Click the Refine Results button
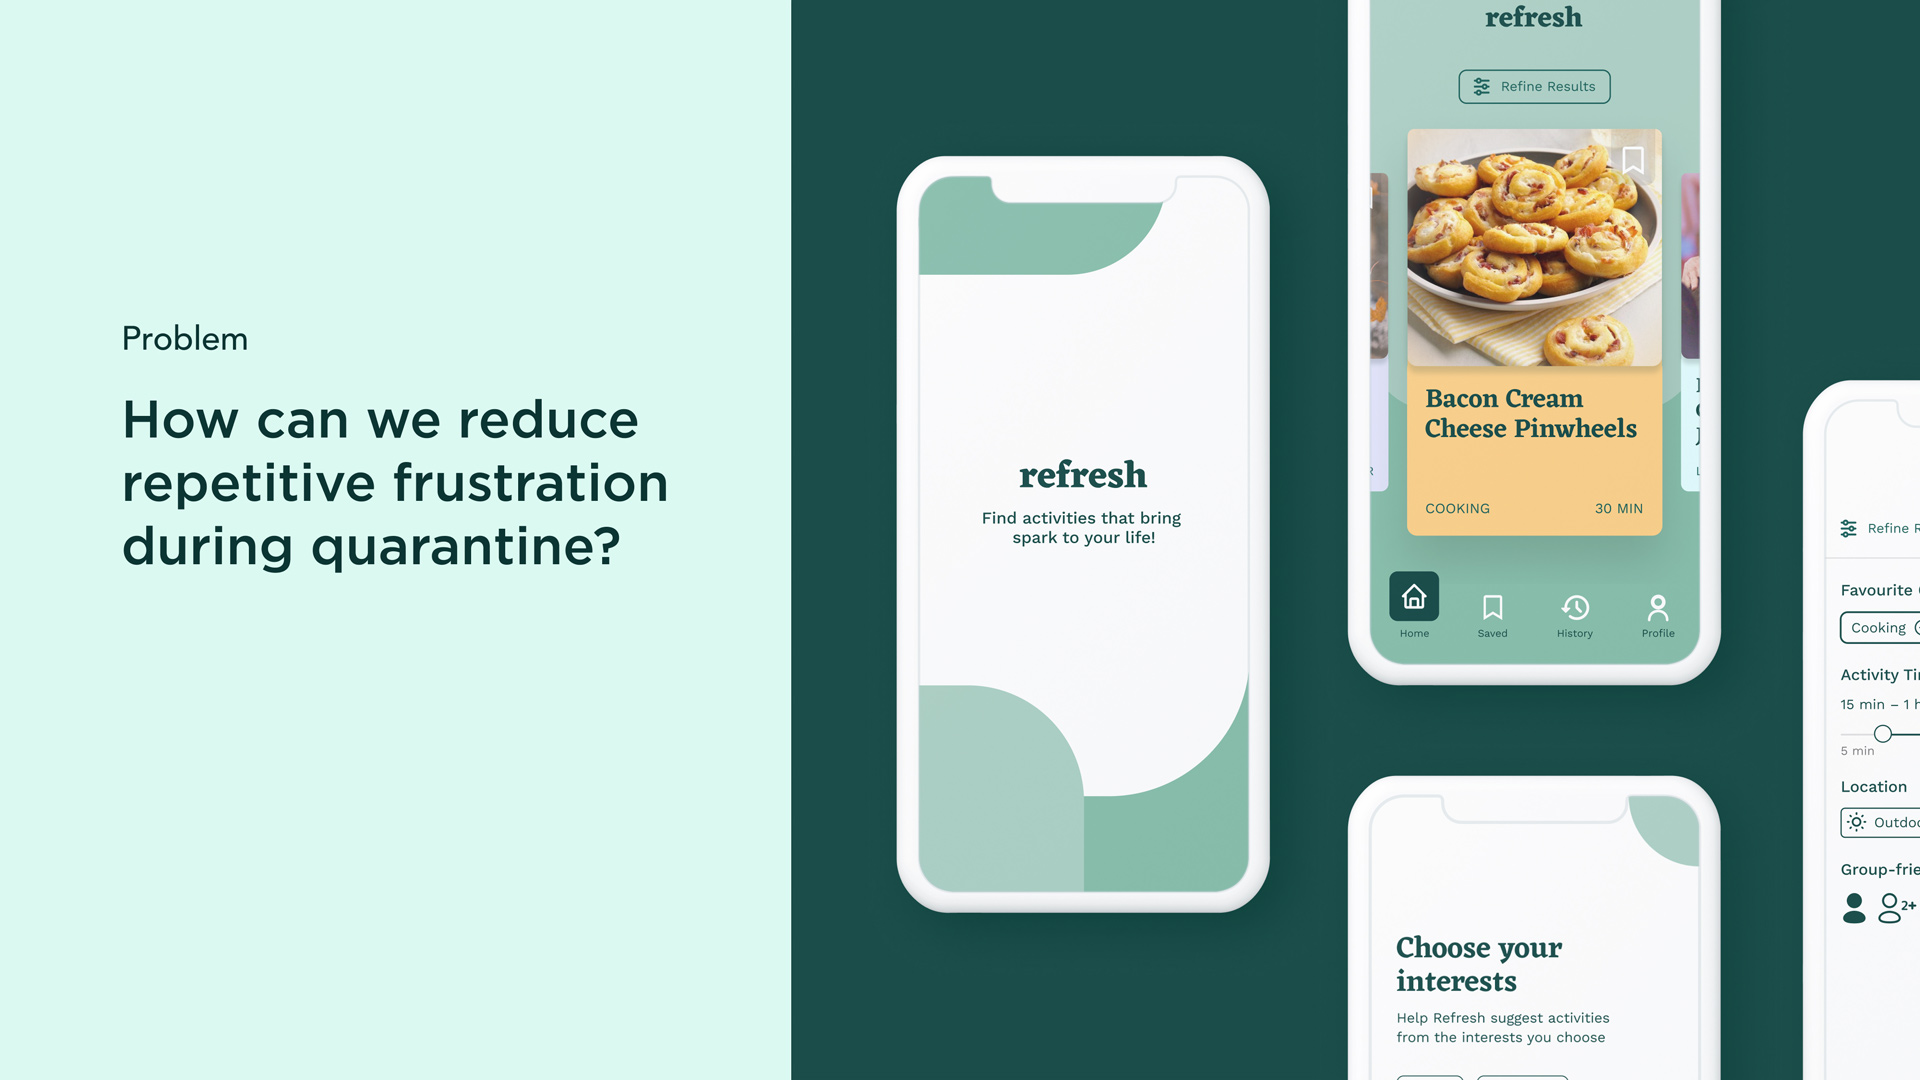This screenshot has width=1920, height=1080. pyautogui.click(x=1534, y=86)
